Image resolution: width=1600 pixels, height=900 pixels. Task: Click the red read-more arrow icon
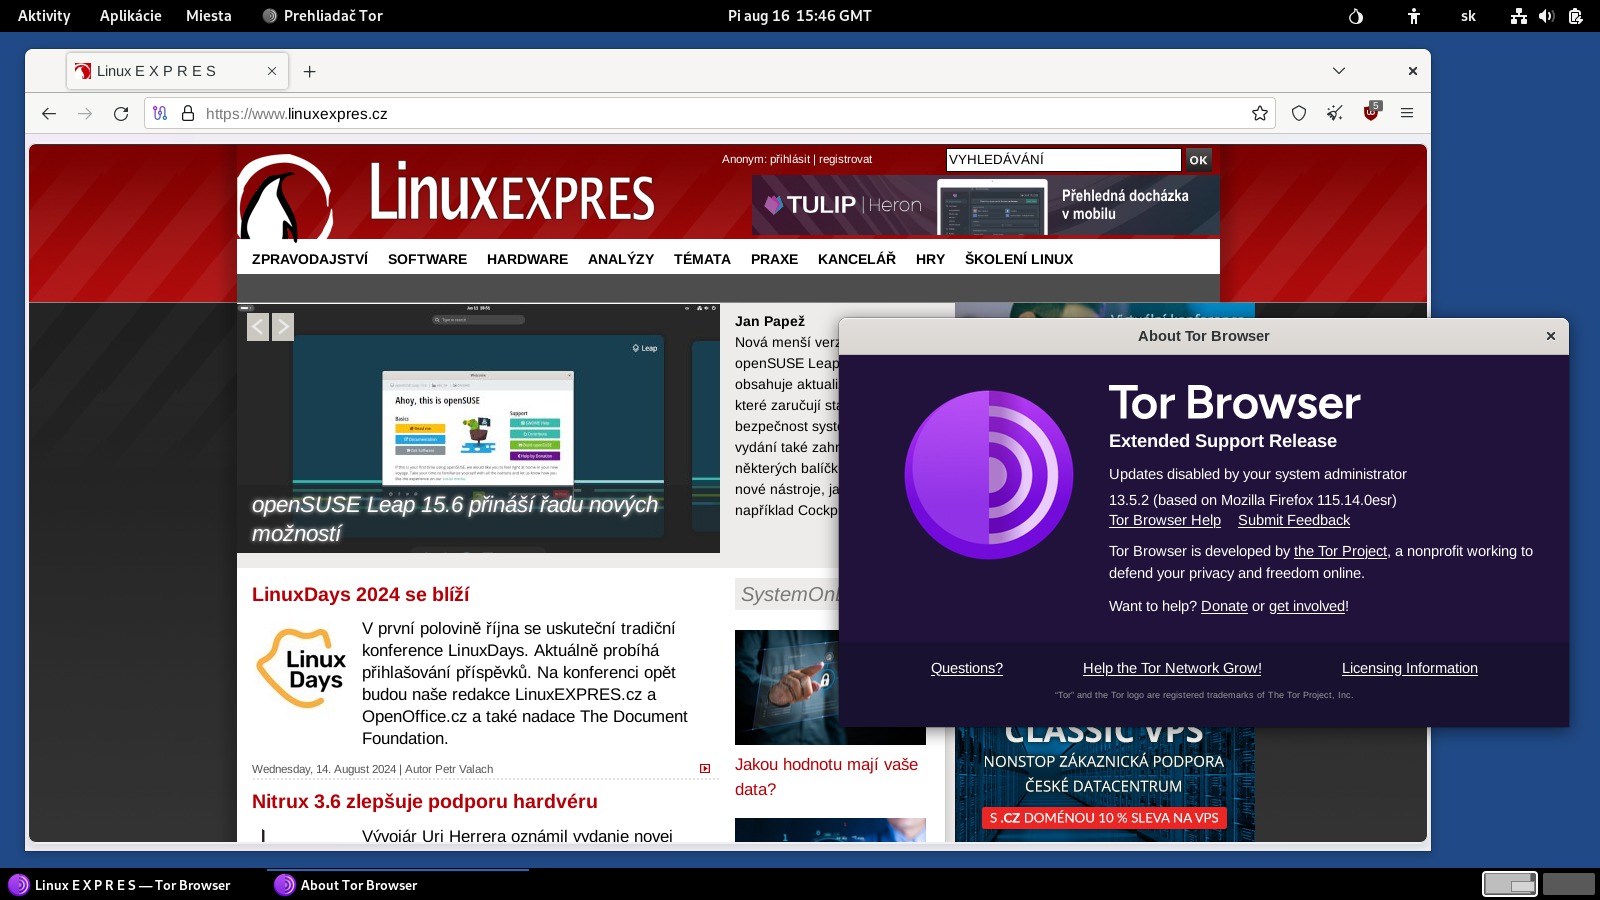(705, 769)
